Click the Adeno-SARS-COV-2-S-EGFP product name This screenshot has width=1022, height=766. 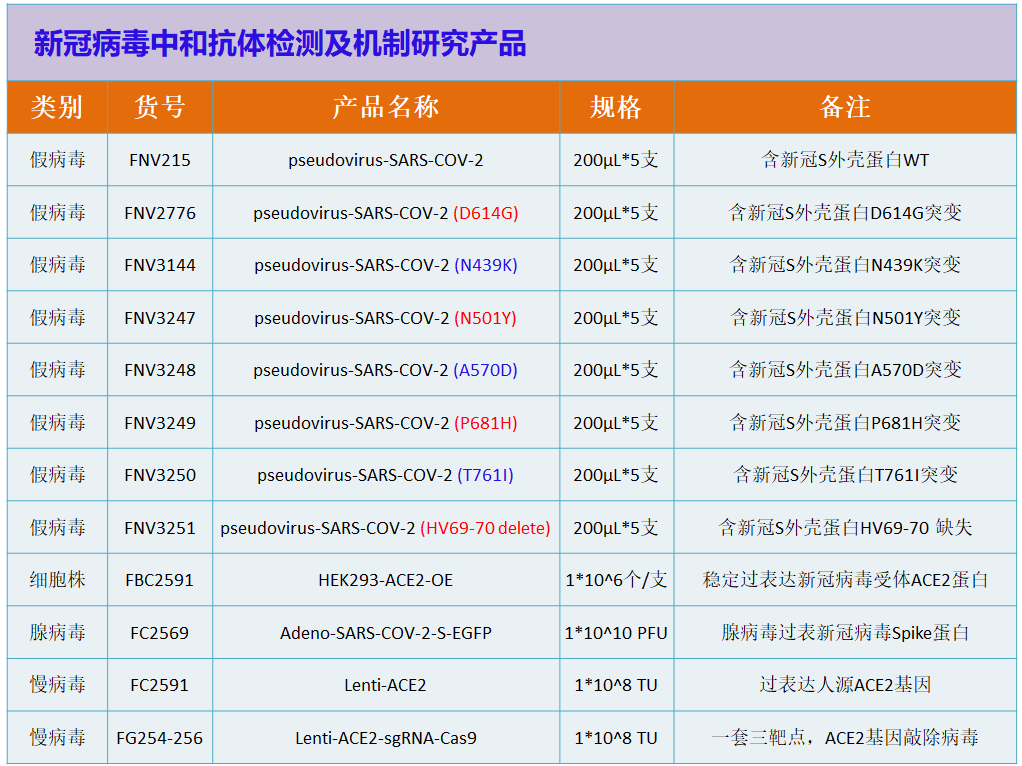pos(386,632)
